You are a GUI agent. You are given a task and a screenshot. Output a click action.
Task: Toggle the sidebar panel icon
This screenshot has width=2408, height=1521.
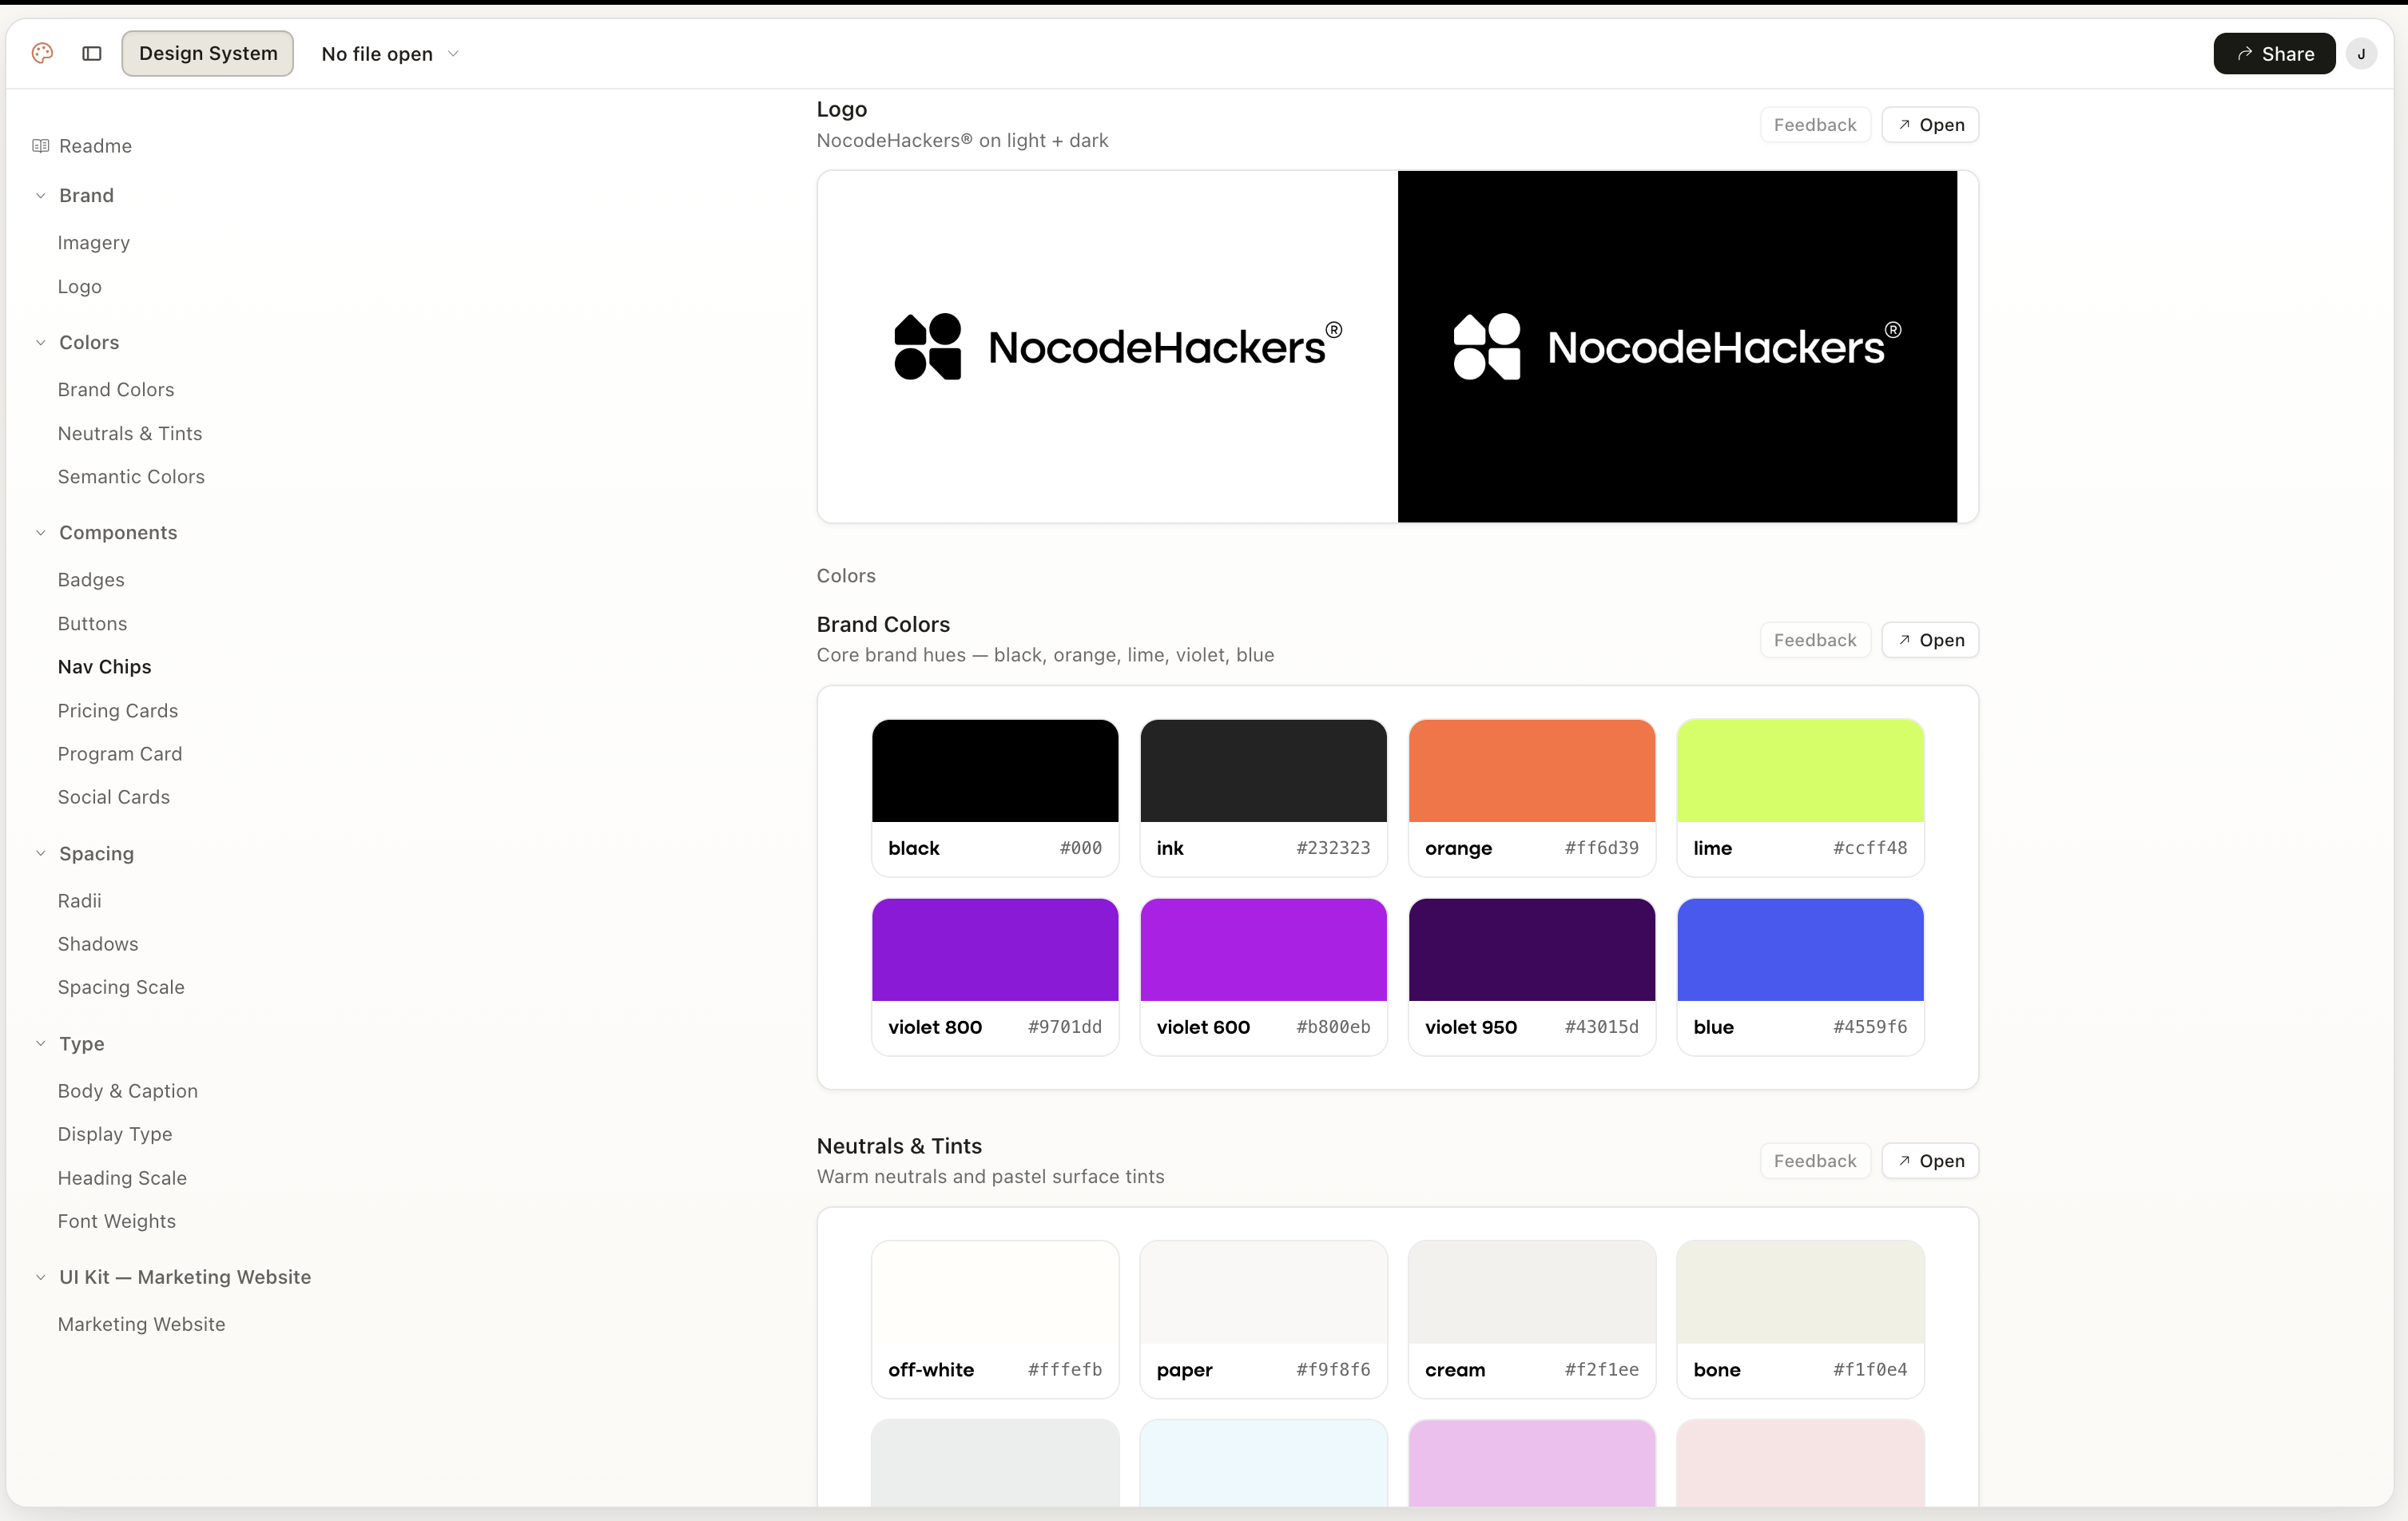(92, 53)
